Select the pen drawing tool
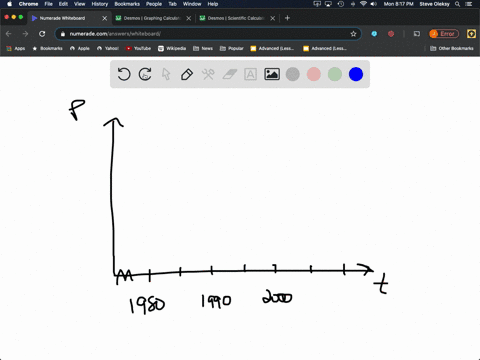Screen dimensions: 480x360 pos(187,74)
